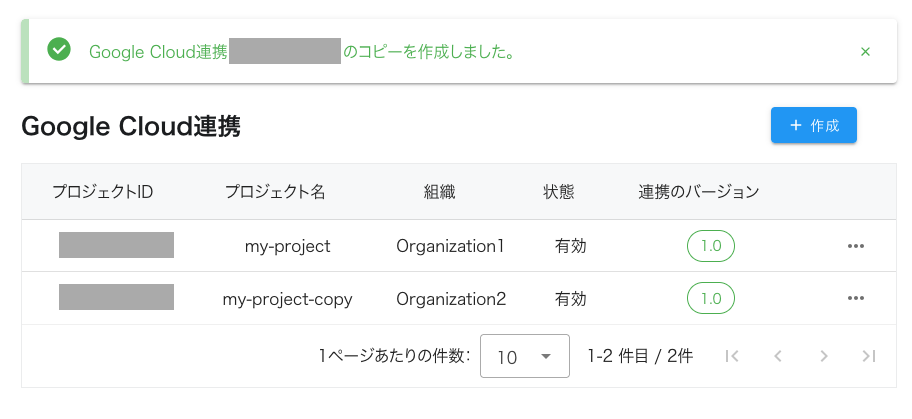Screen dimensions: 912x419
Task: Go to the last page
Action: point(869,356)
